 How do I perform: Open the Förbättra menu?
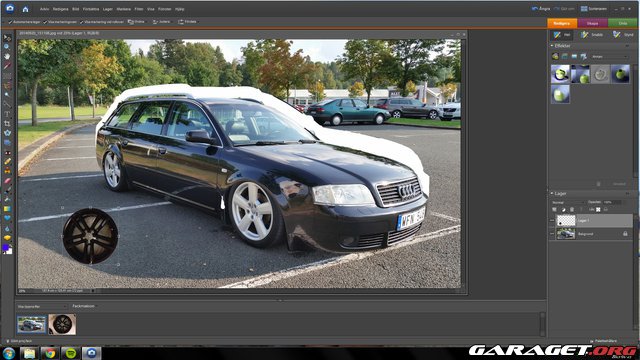coord(91,9)
